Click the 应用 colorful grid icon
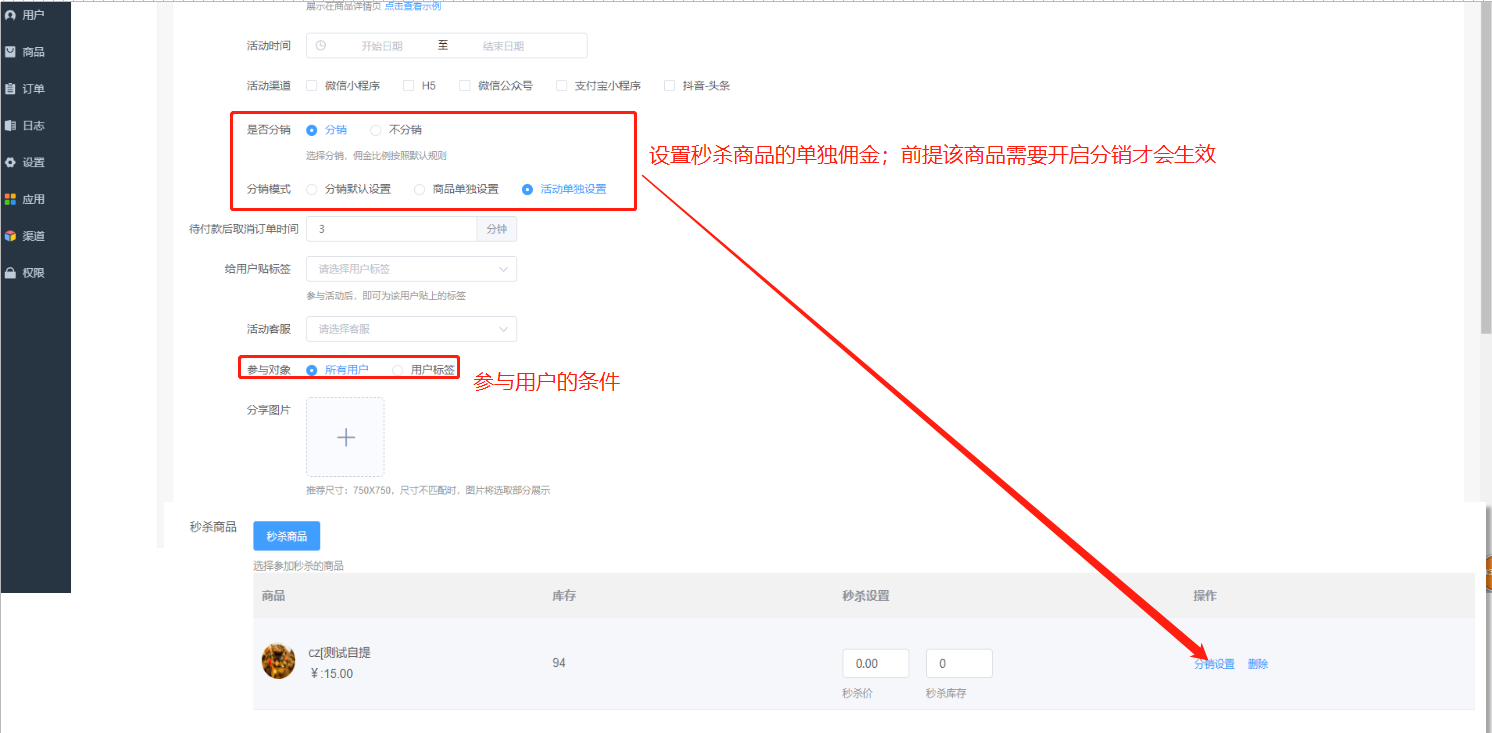This screenshot has width=1492, height=733. [x=10, y=199]
